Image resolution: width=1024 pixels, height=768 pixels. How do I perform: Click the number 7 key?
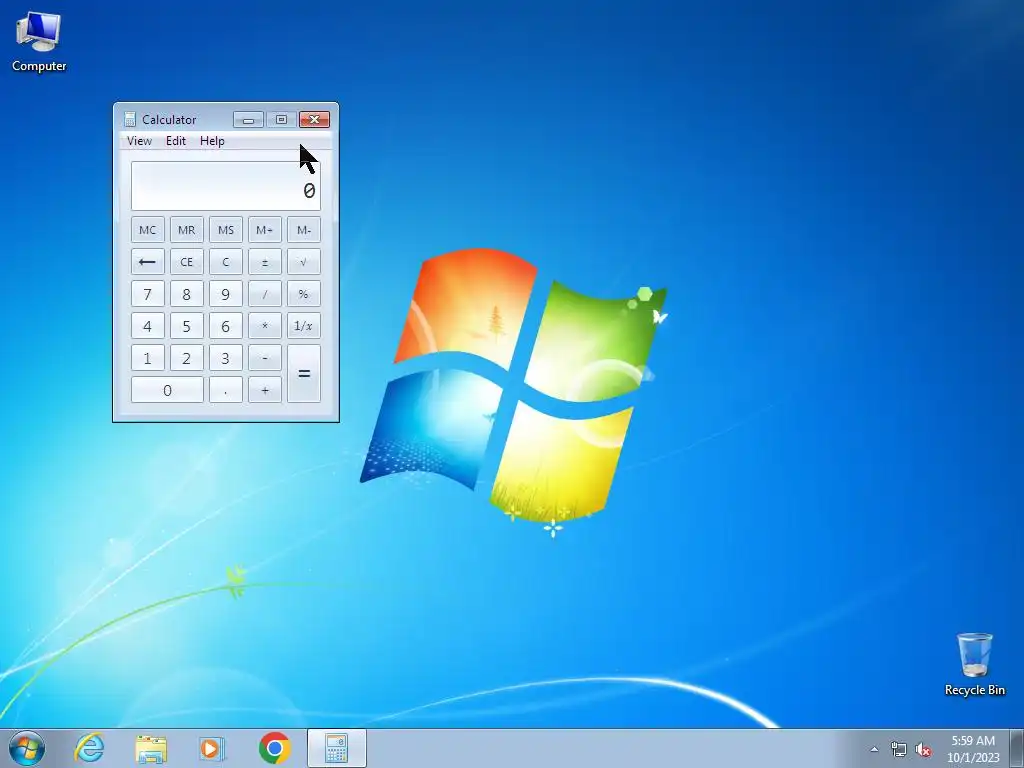[x=148, y=294]
